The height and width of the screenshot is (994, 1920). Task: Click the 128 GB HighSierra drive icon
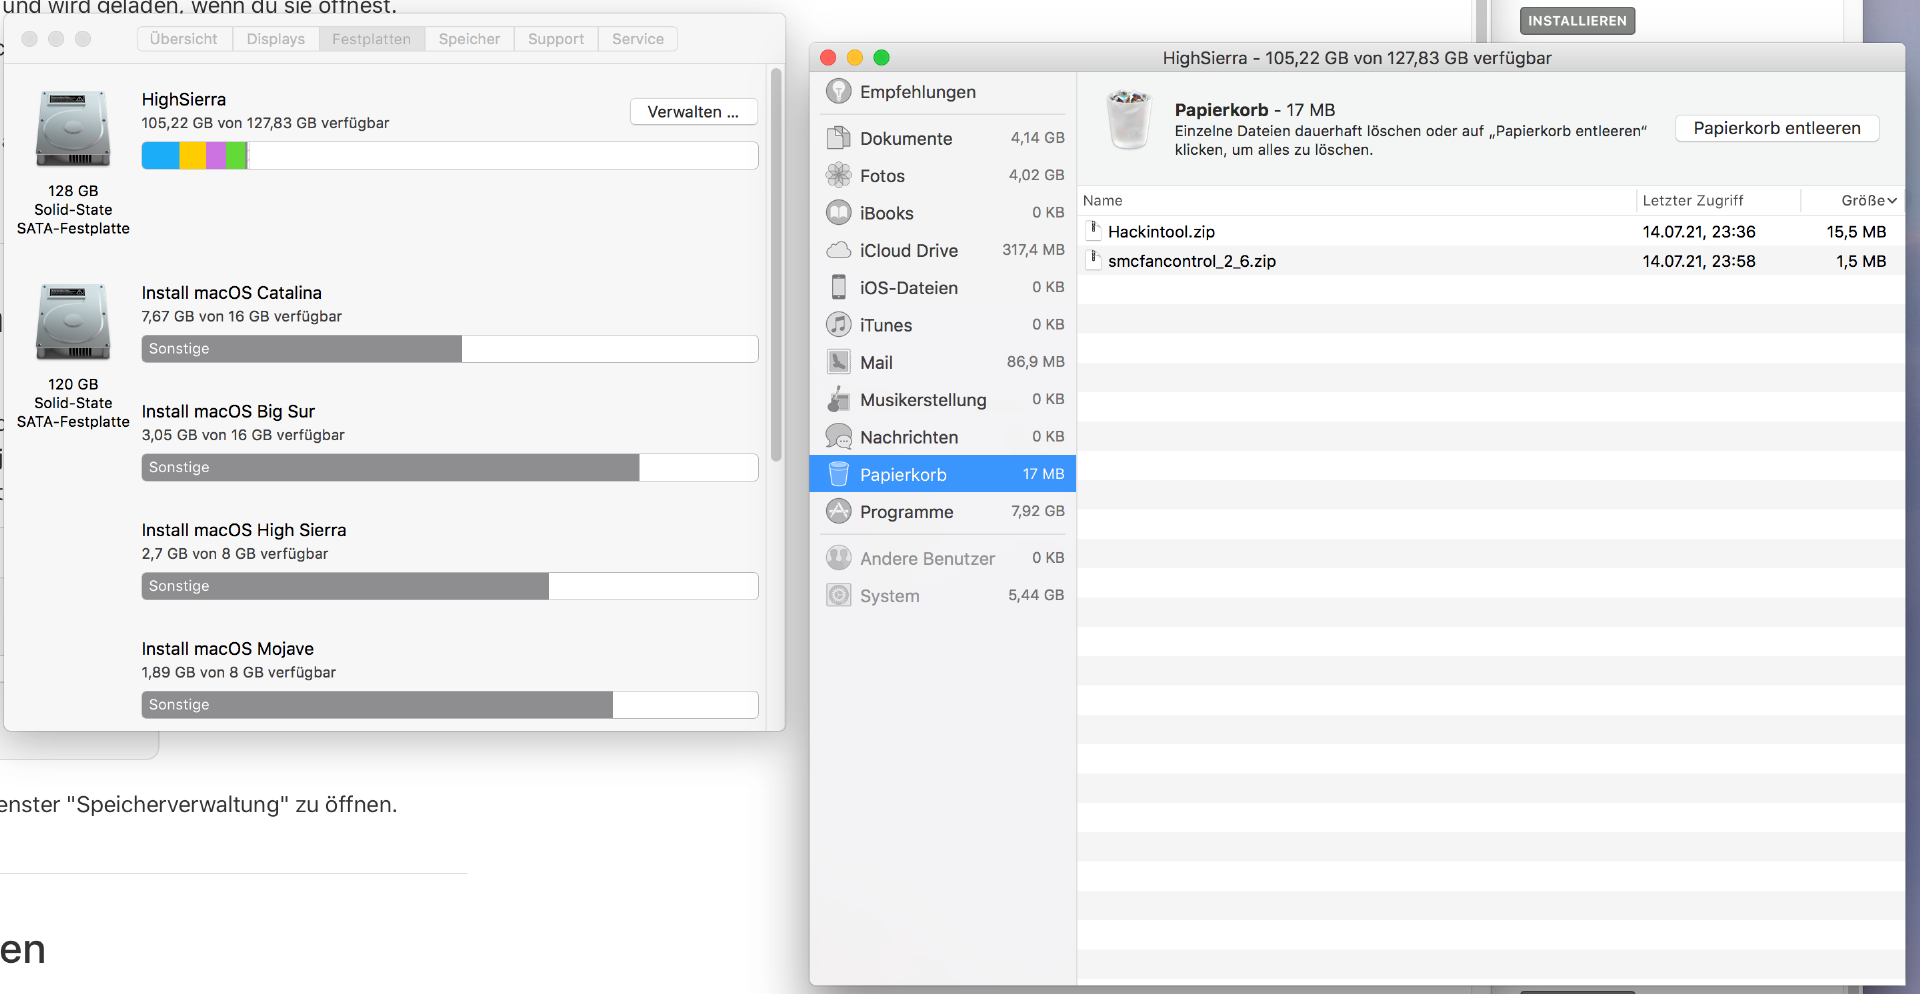point(73,129)
